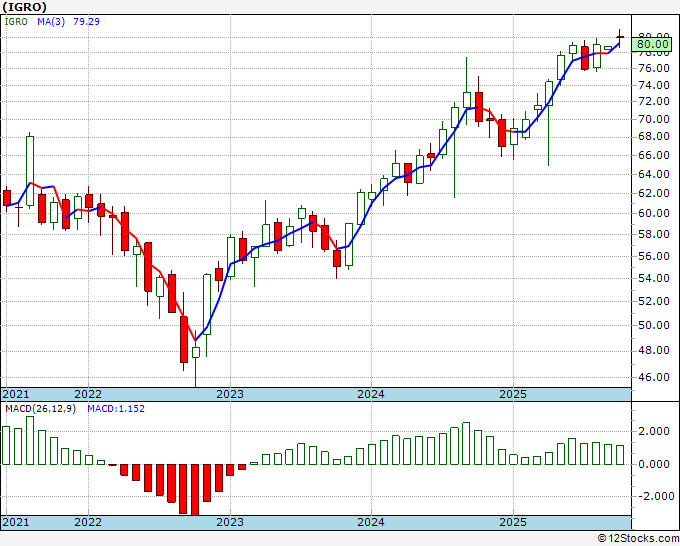Click the 46.00 price axis label
This screenshot has width=680, height=546.
tap(654, 377)
